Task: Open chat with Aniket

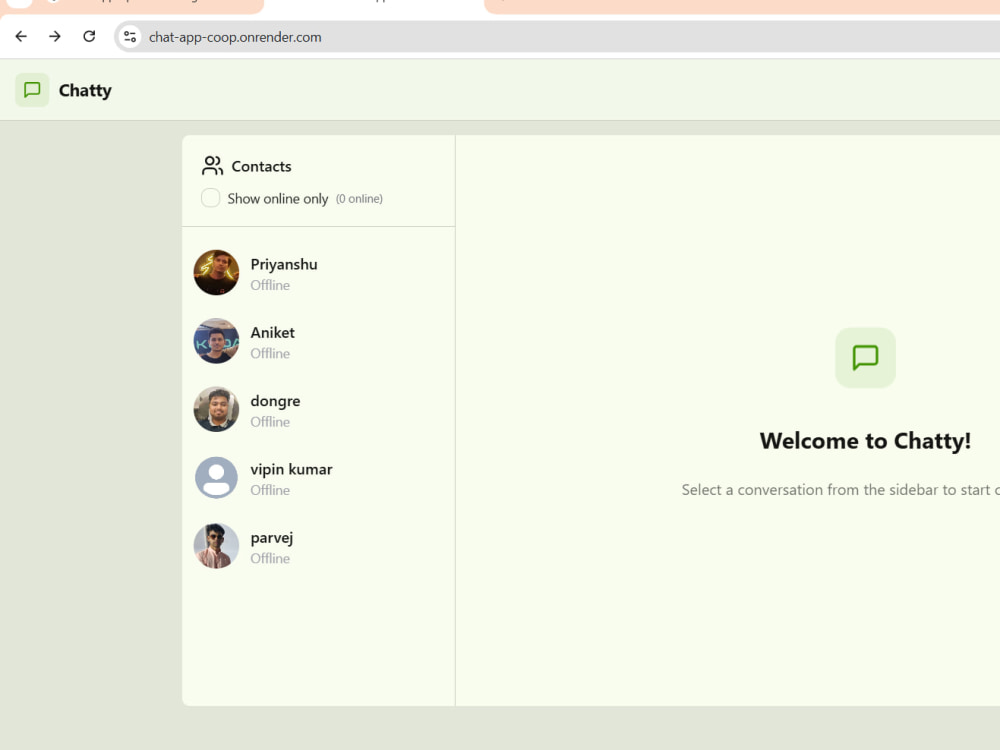Action: click(x=318, y=341)
